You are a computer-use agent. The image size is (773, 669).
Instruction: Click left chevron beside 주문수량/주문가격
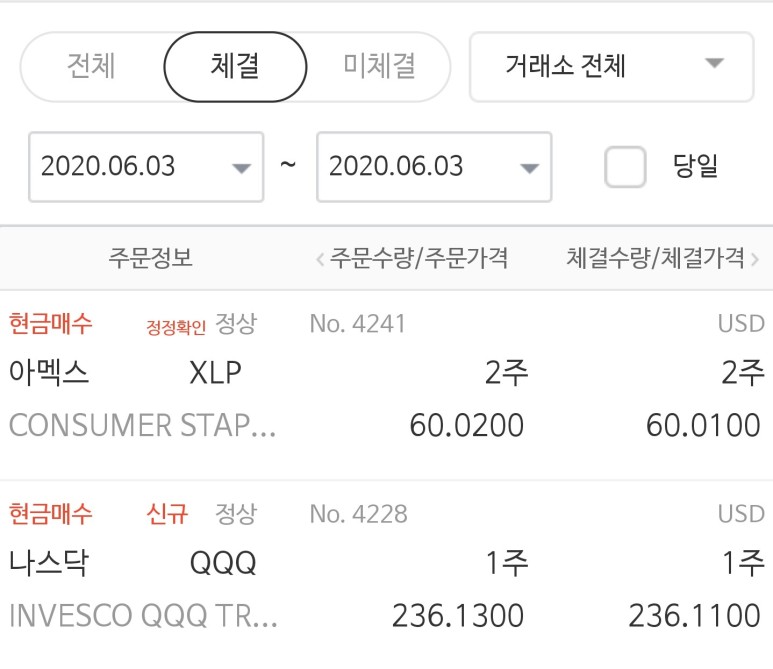tap(320, 259)
